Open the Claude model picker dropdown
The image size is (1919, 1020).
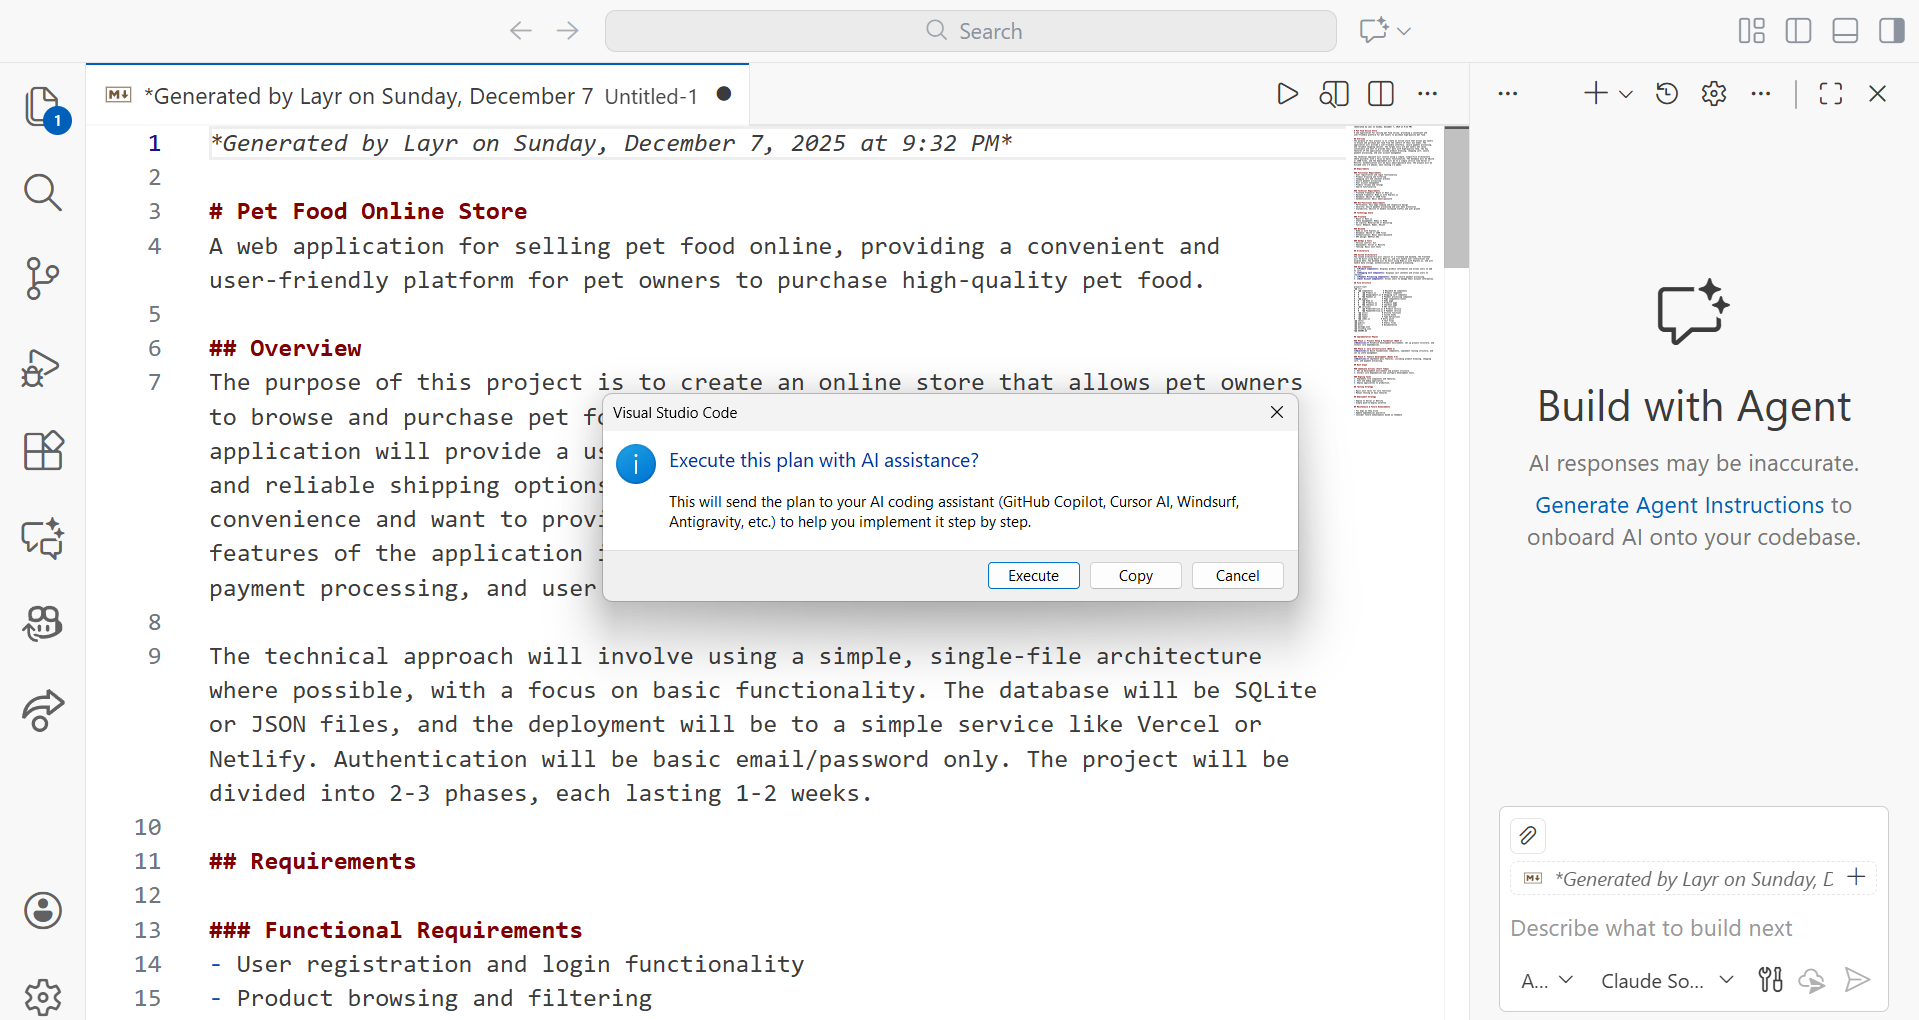(x=1667, y=981)
